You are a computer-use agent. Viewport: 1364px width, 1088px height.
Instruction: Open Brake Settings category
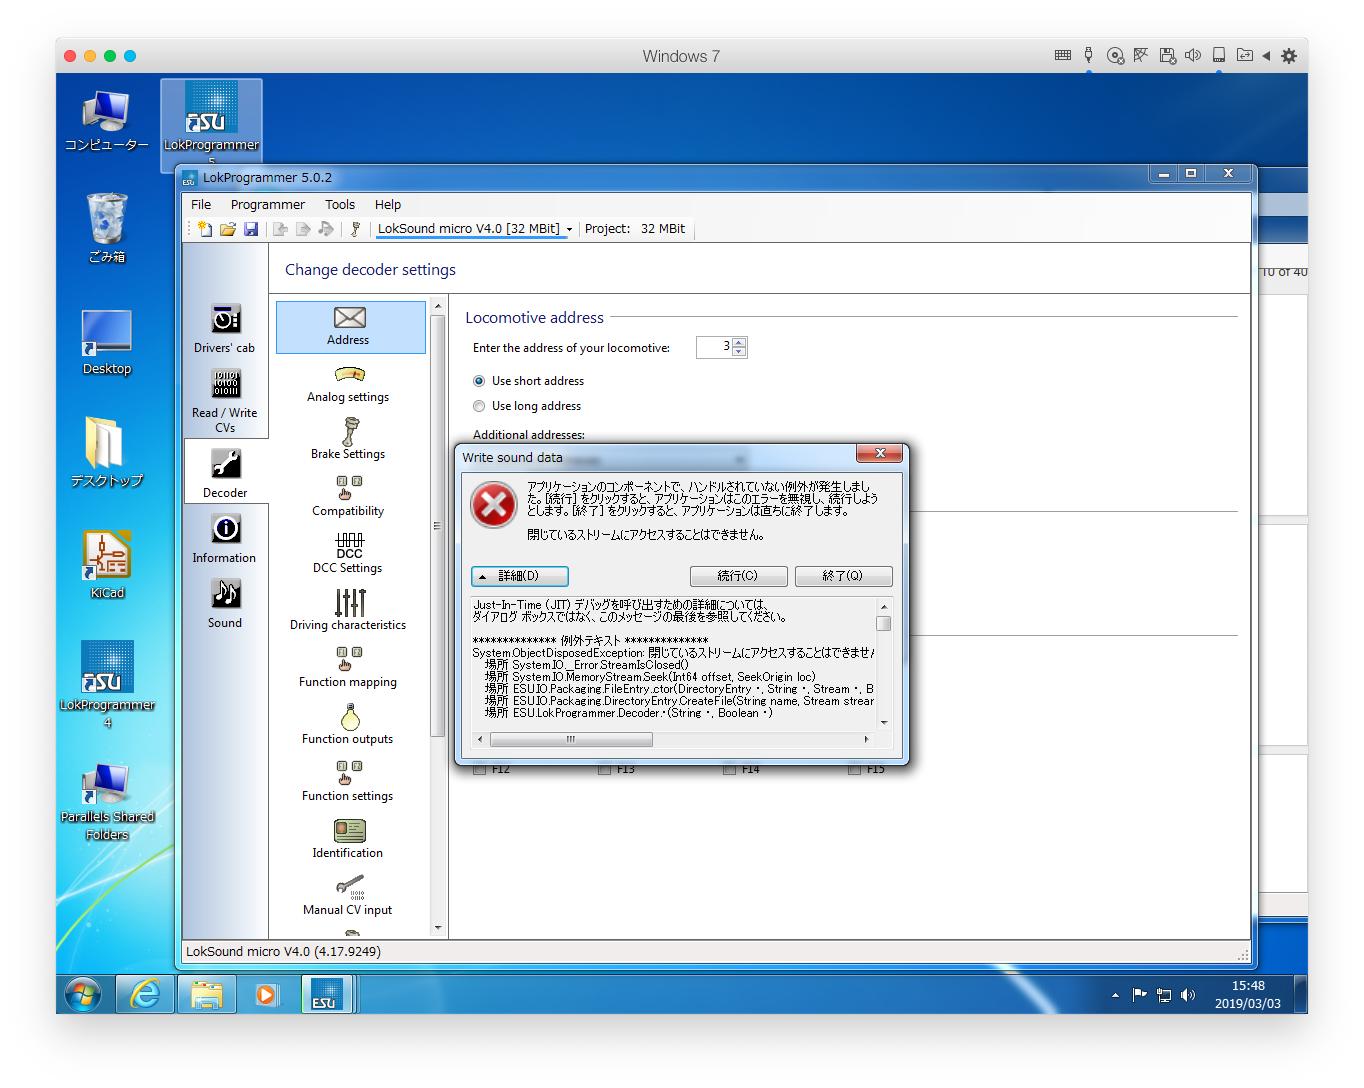tap(348, 439)
